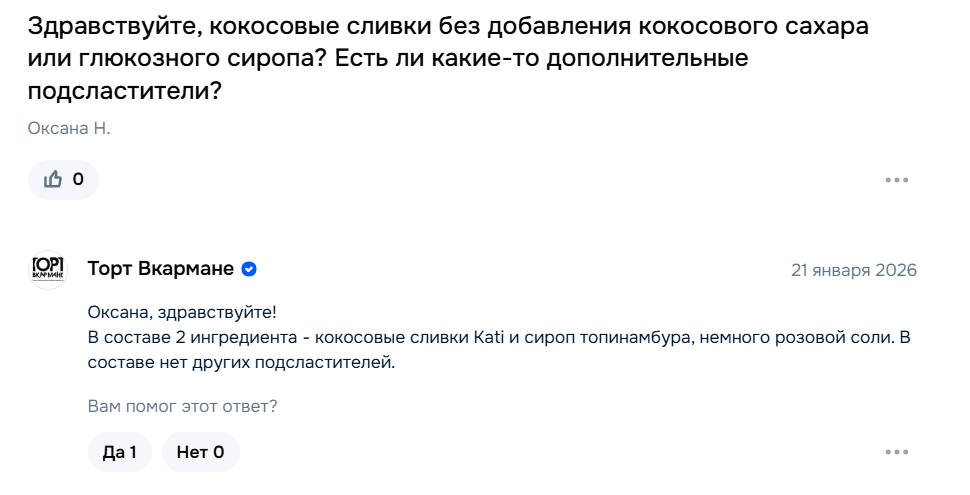This screenshot has height=495, width=970.
Task: Click the question's first line starting "Здравствуйте, кокосовые сливки"
Action: 448,27
